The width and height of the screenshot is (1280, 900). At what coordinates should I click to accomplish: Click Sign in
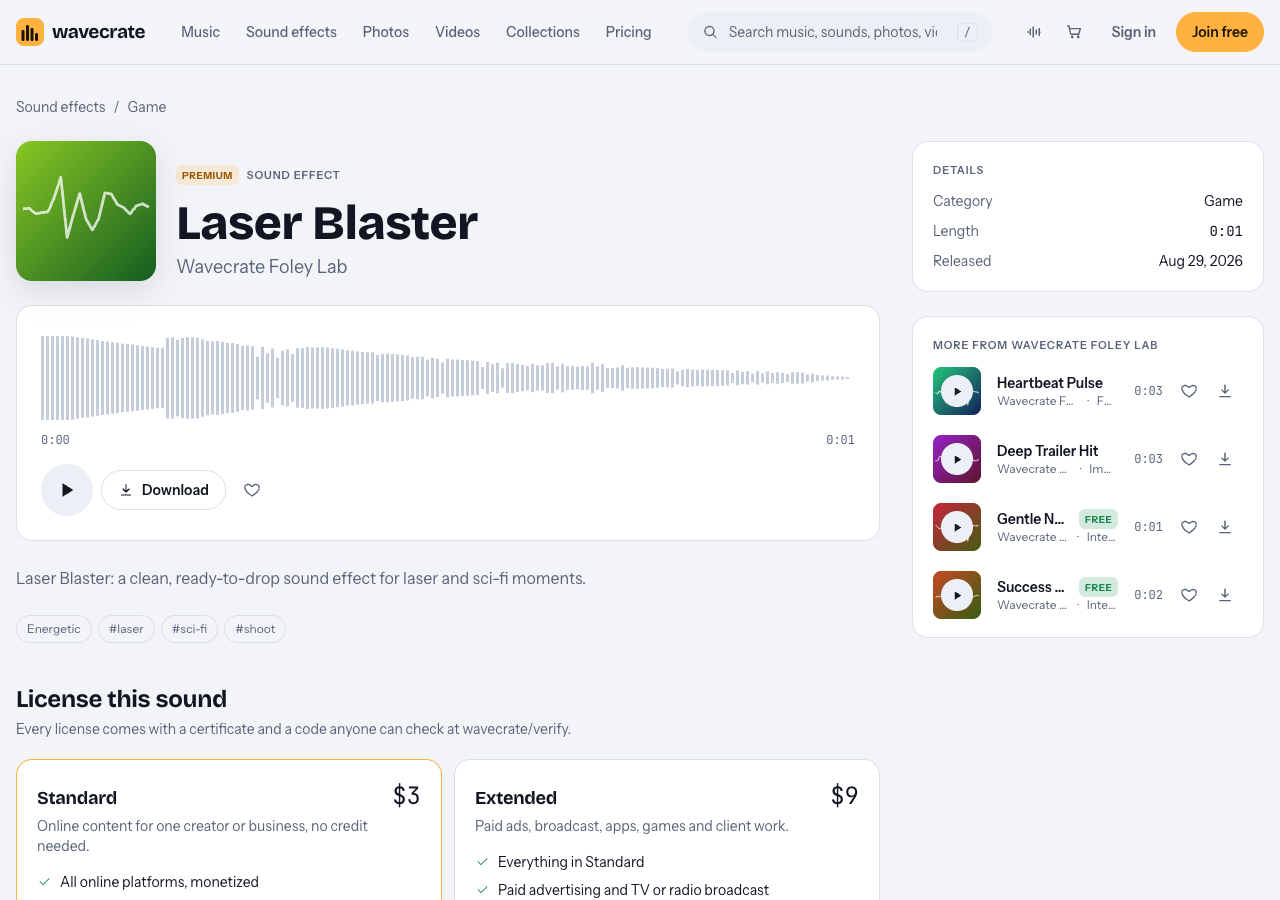click(1133, 32)
